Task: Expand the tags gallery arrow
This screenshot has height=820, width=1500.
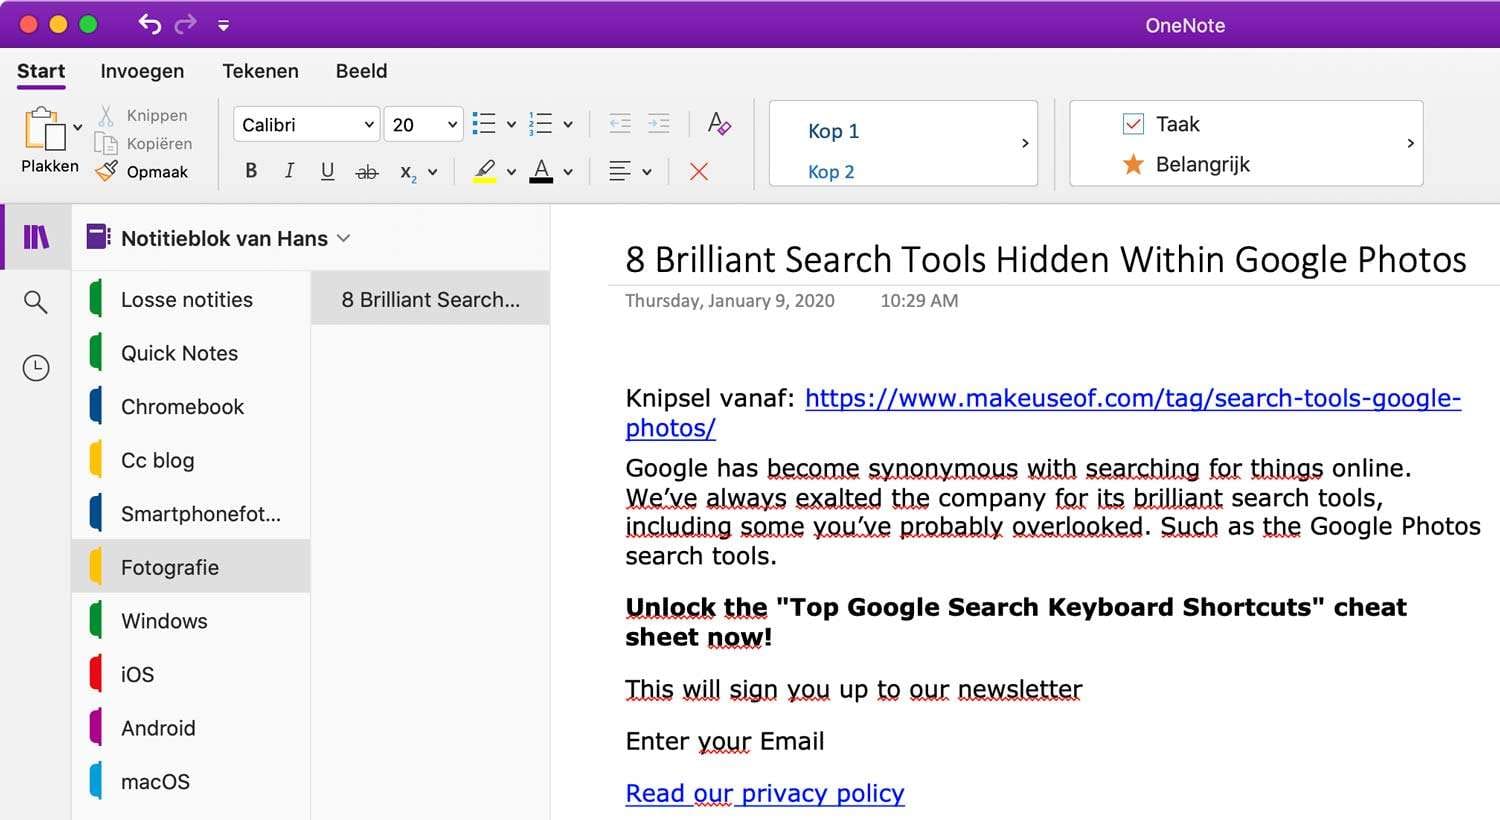Action: pos(1410,143)
